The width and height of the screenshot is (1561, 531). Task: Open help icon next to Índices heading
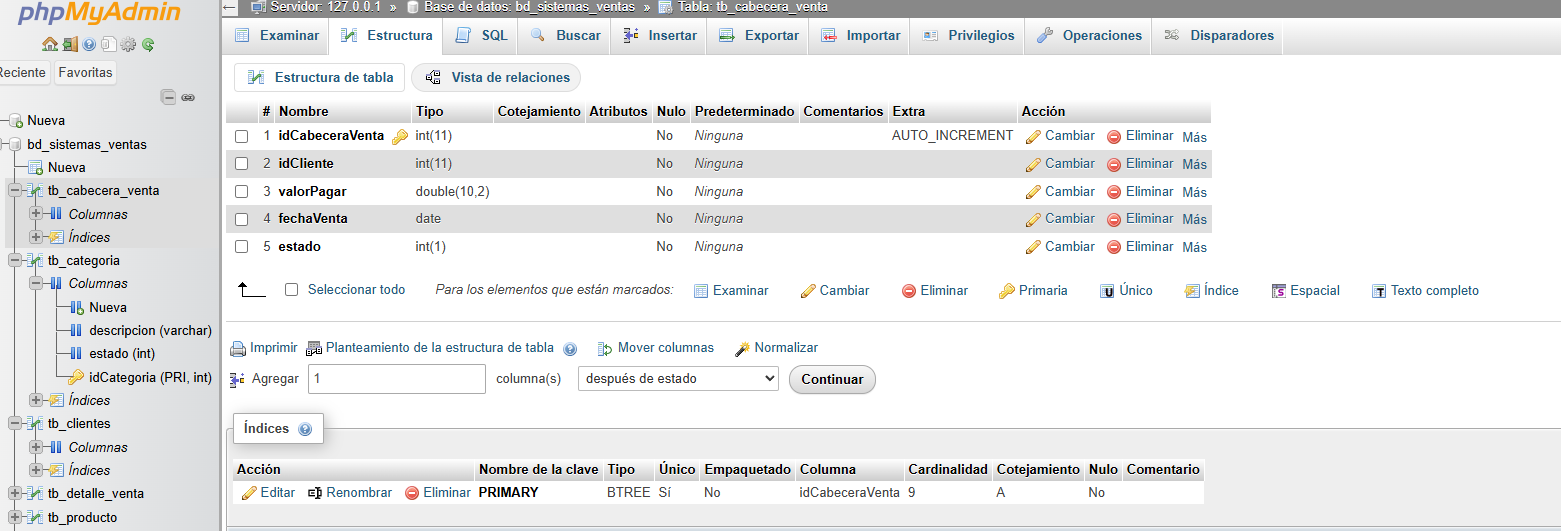305,429
